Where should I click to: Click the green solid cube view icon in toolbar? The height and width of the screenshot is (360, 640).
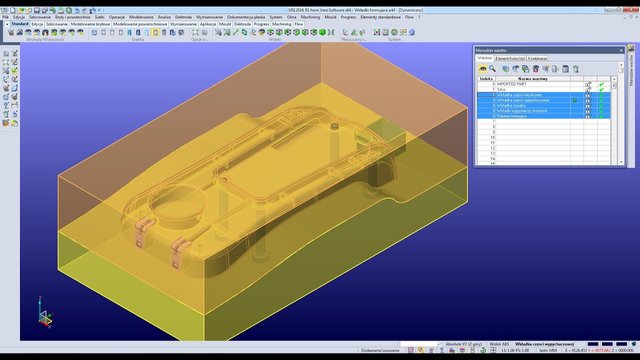[x=322, y=32]
